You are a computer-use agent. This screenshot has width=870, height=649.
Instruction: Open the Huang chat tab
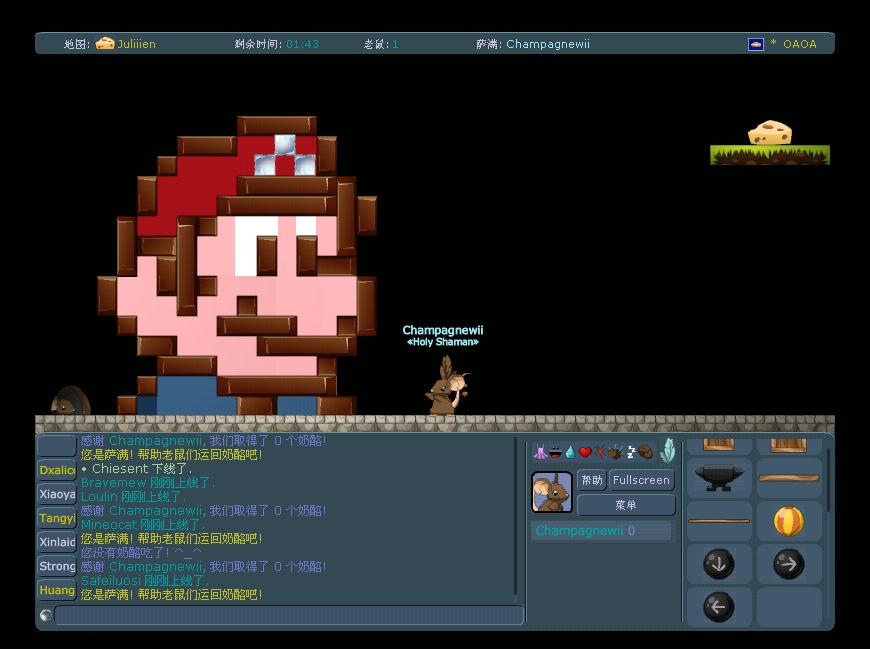(57, 590)
